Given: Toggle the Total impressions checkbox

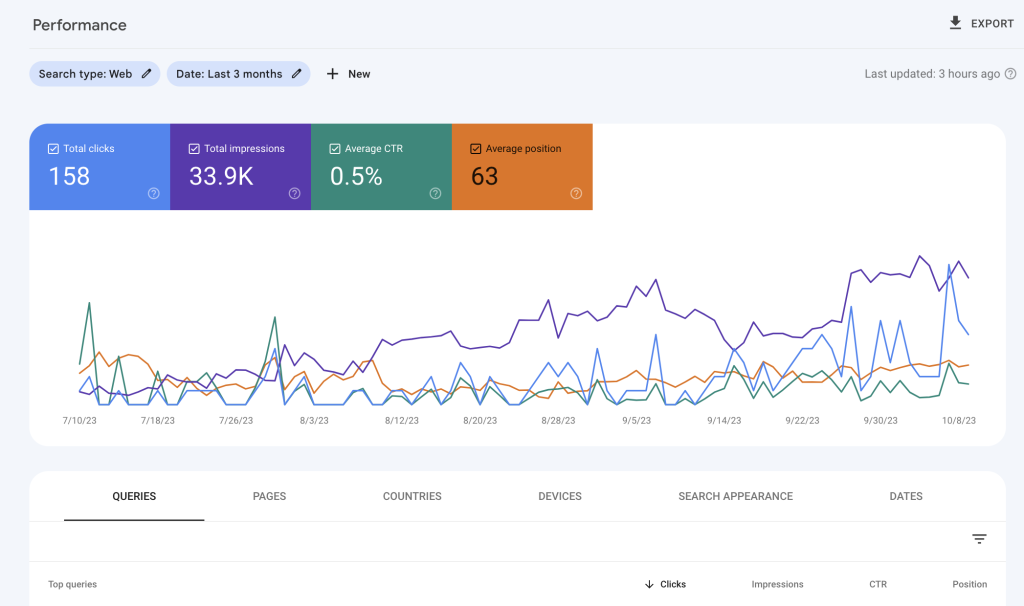Looking at the screenshot, I should pos(194,149).
